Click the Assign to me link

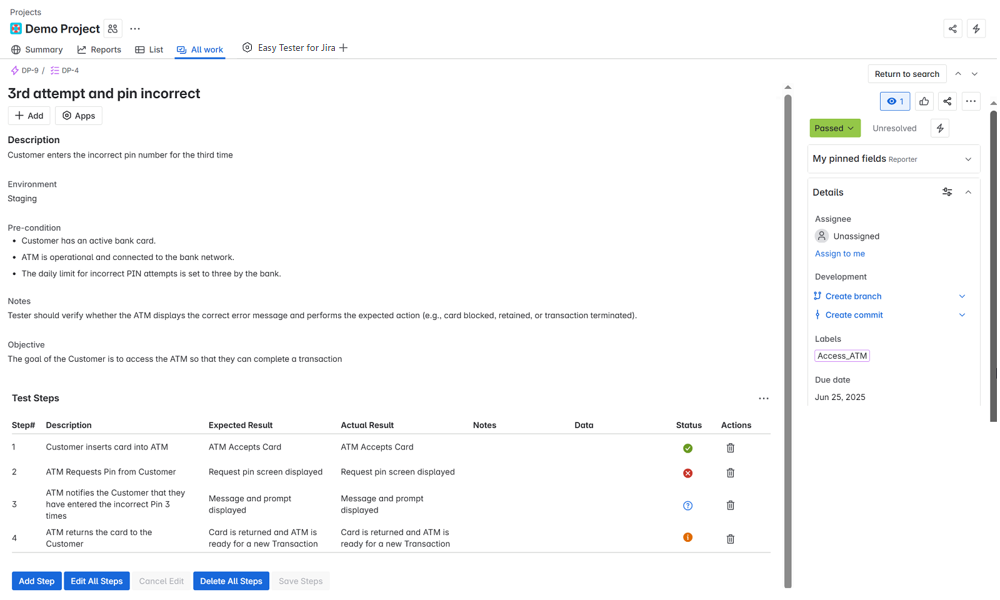[840, 254]
